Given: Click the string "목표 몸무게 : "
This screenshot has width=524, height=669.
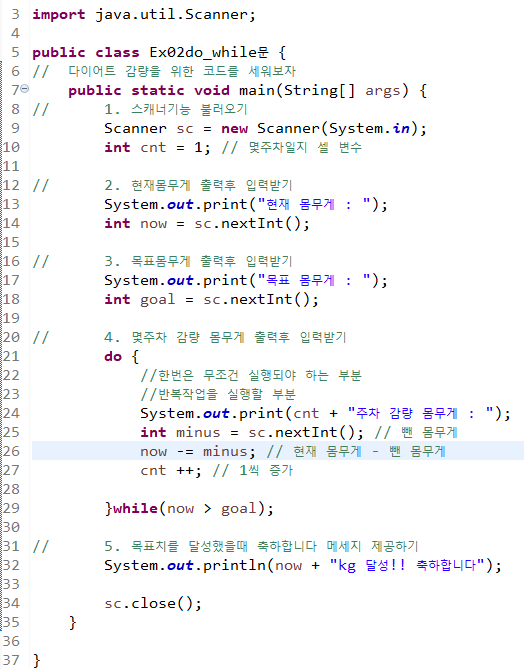Looking at the screenshot, I should click(x=314, y=280).
